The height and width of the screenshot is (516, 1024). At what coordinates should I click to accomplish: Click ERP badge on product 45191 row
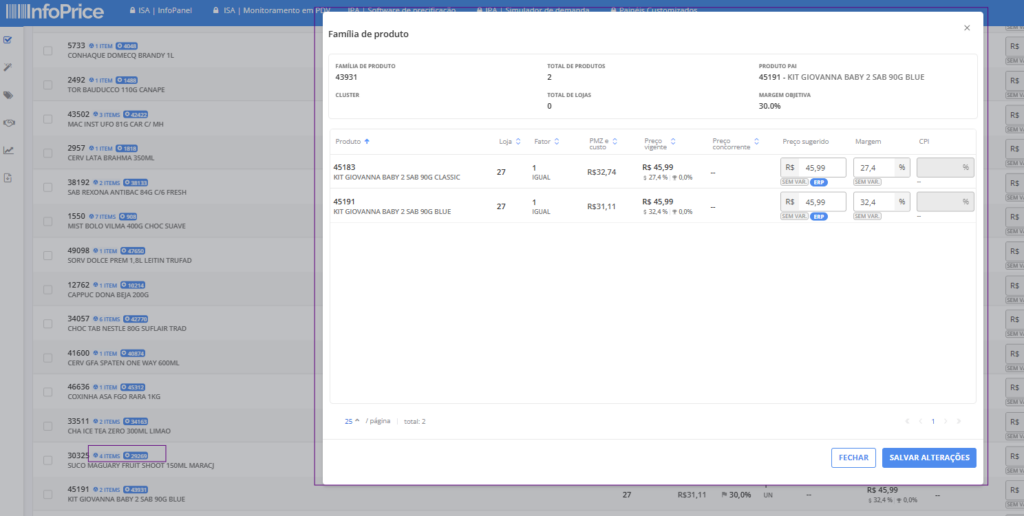[x=819, y=216]
